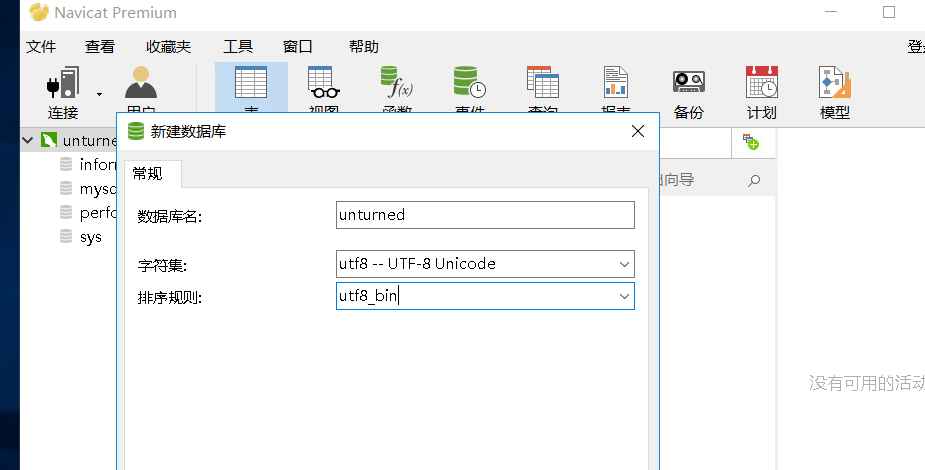Open the Schedule (计划) calendar icon
Image resolution: width=925 pixels, height=470 pixels.
tap(761, 90)
